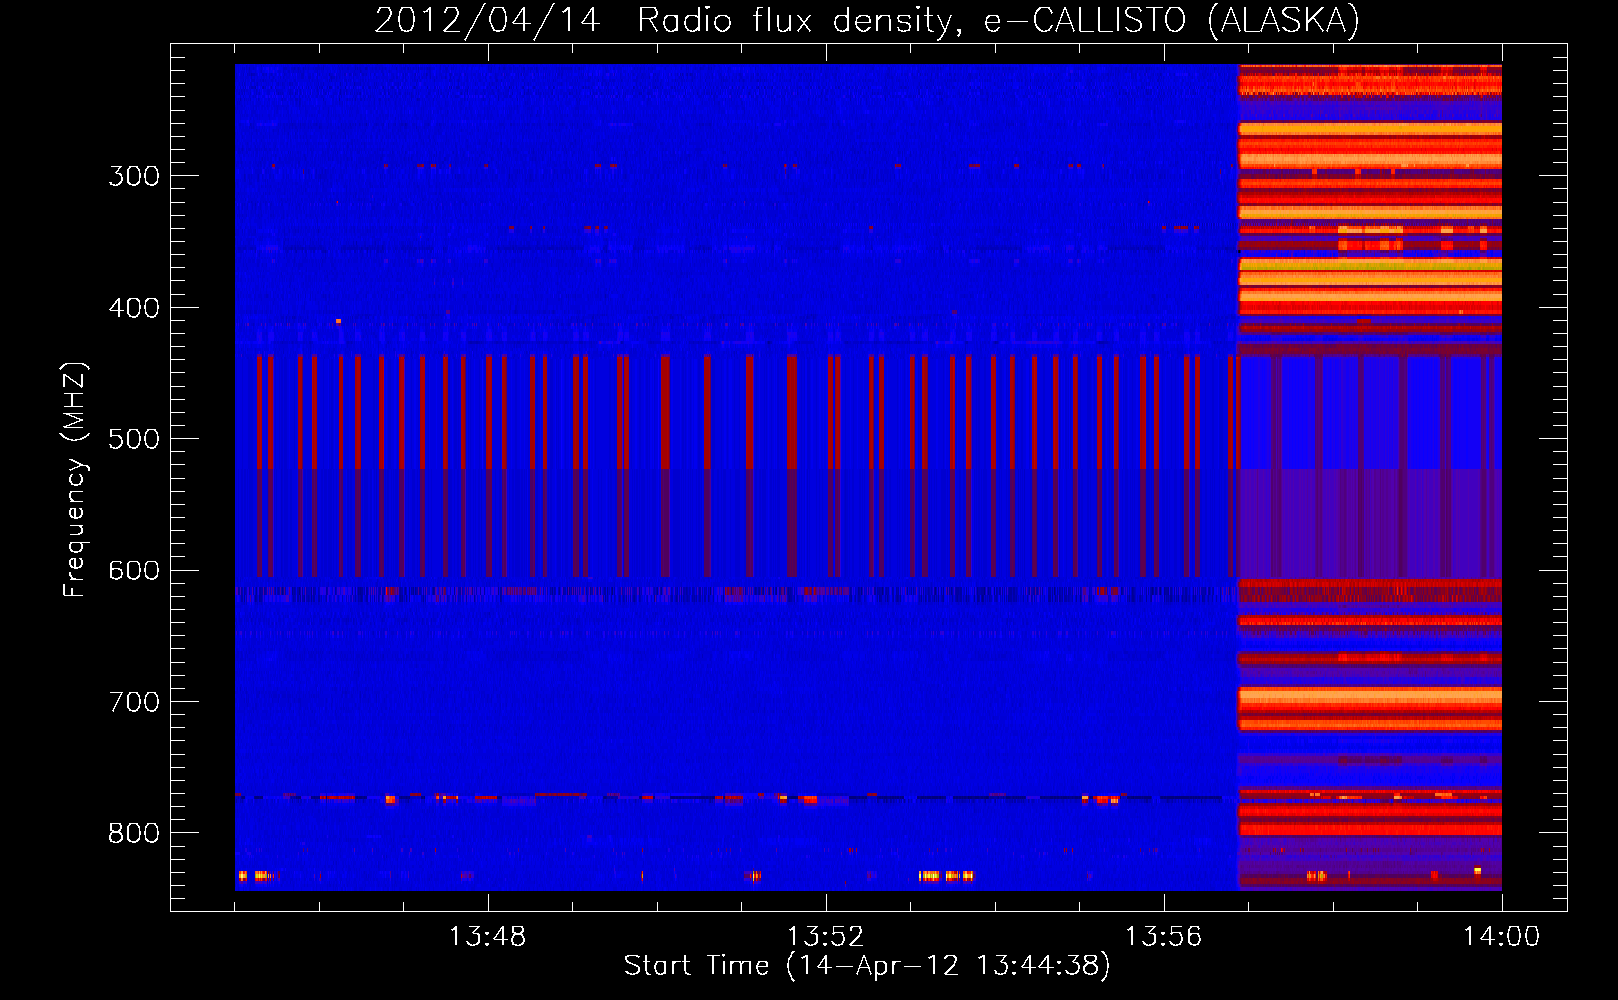Select the 700 frequency tick label
The image size is (1618, 1000).
[x=134, y=702]
